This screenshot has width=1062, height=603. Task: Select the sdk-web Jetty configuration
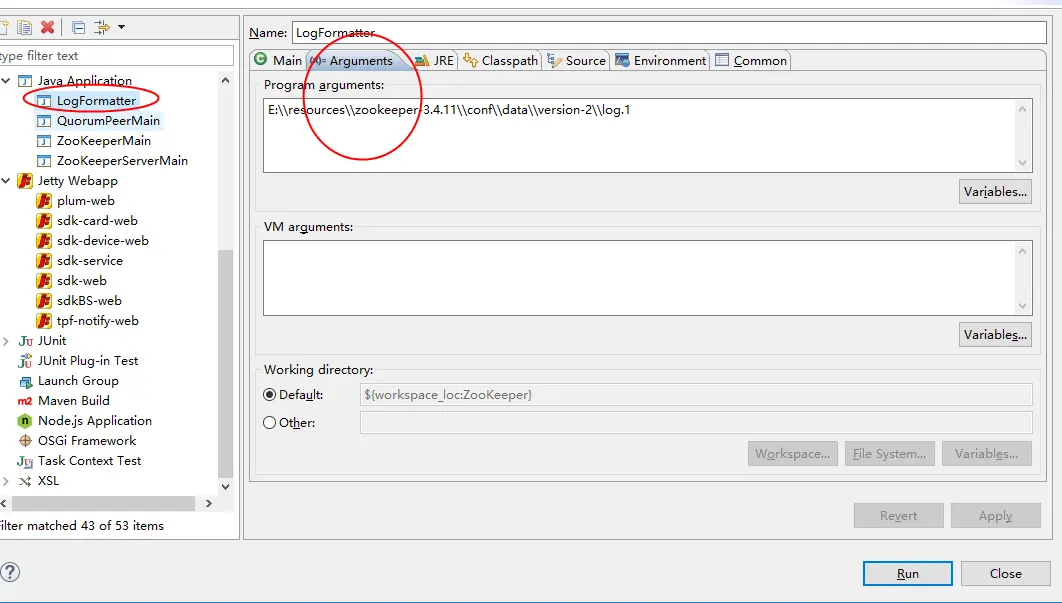click(x=82, y=280)
